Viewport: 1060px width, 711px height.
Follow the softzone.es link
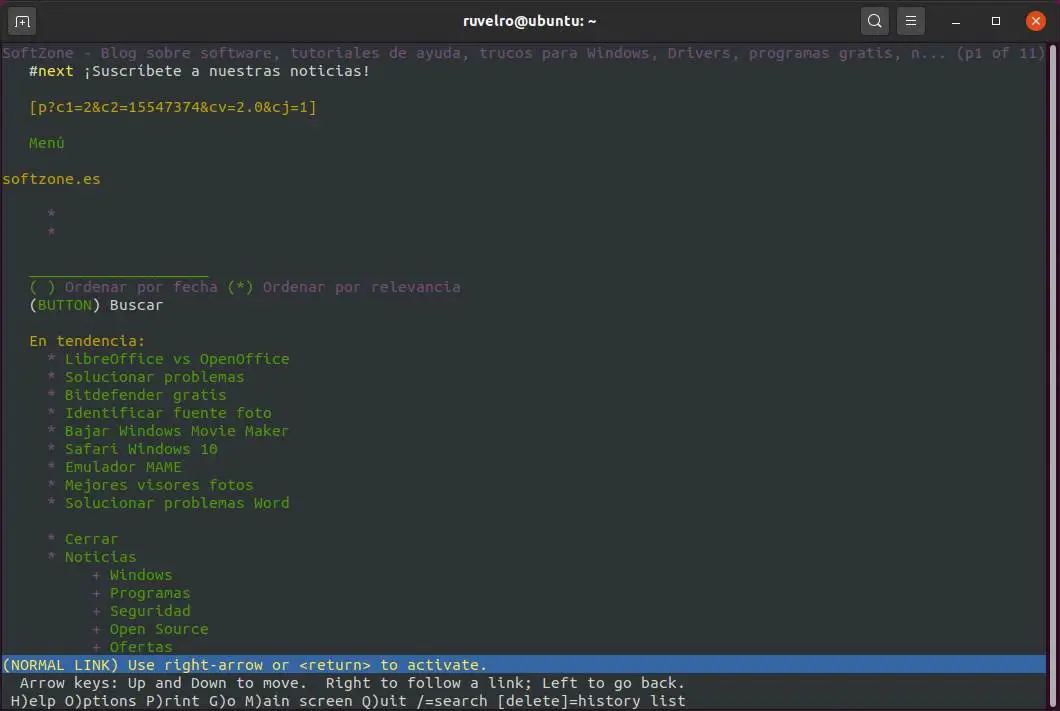(x=51, y=179)
